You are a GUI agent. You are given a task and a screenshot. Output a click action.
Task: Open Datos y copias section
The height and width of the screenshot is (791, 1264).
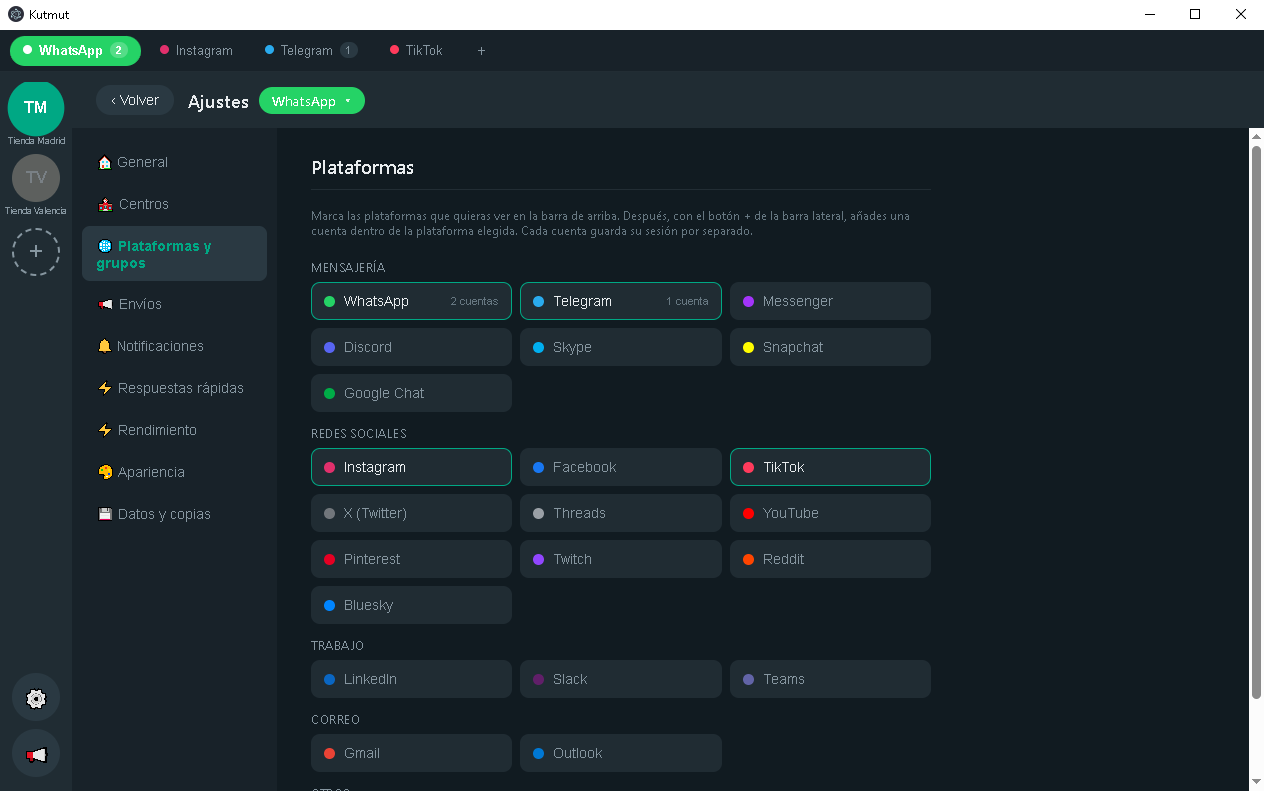(174, 514)
